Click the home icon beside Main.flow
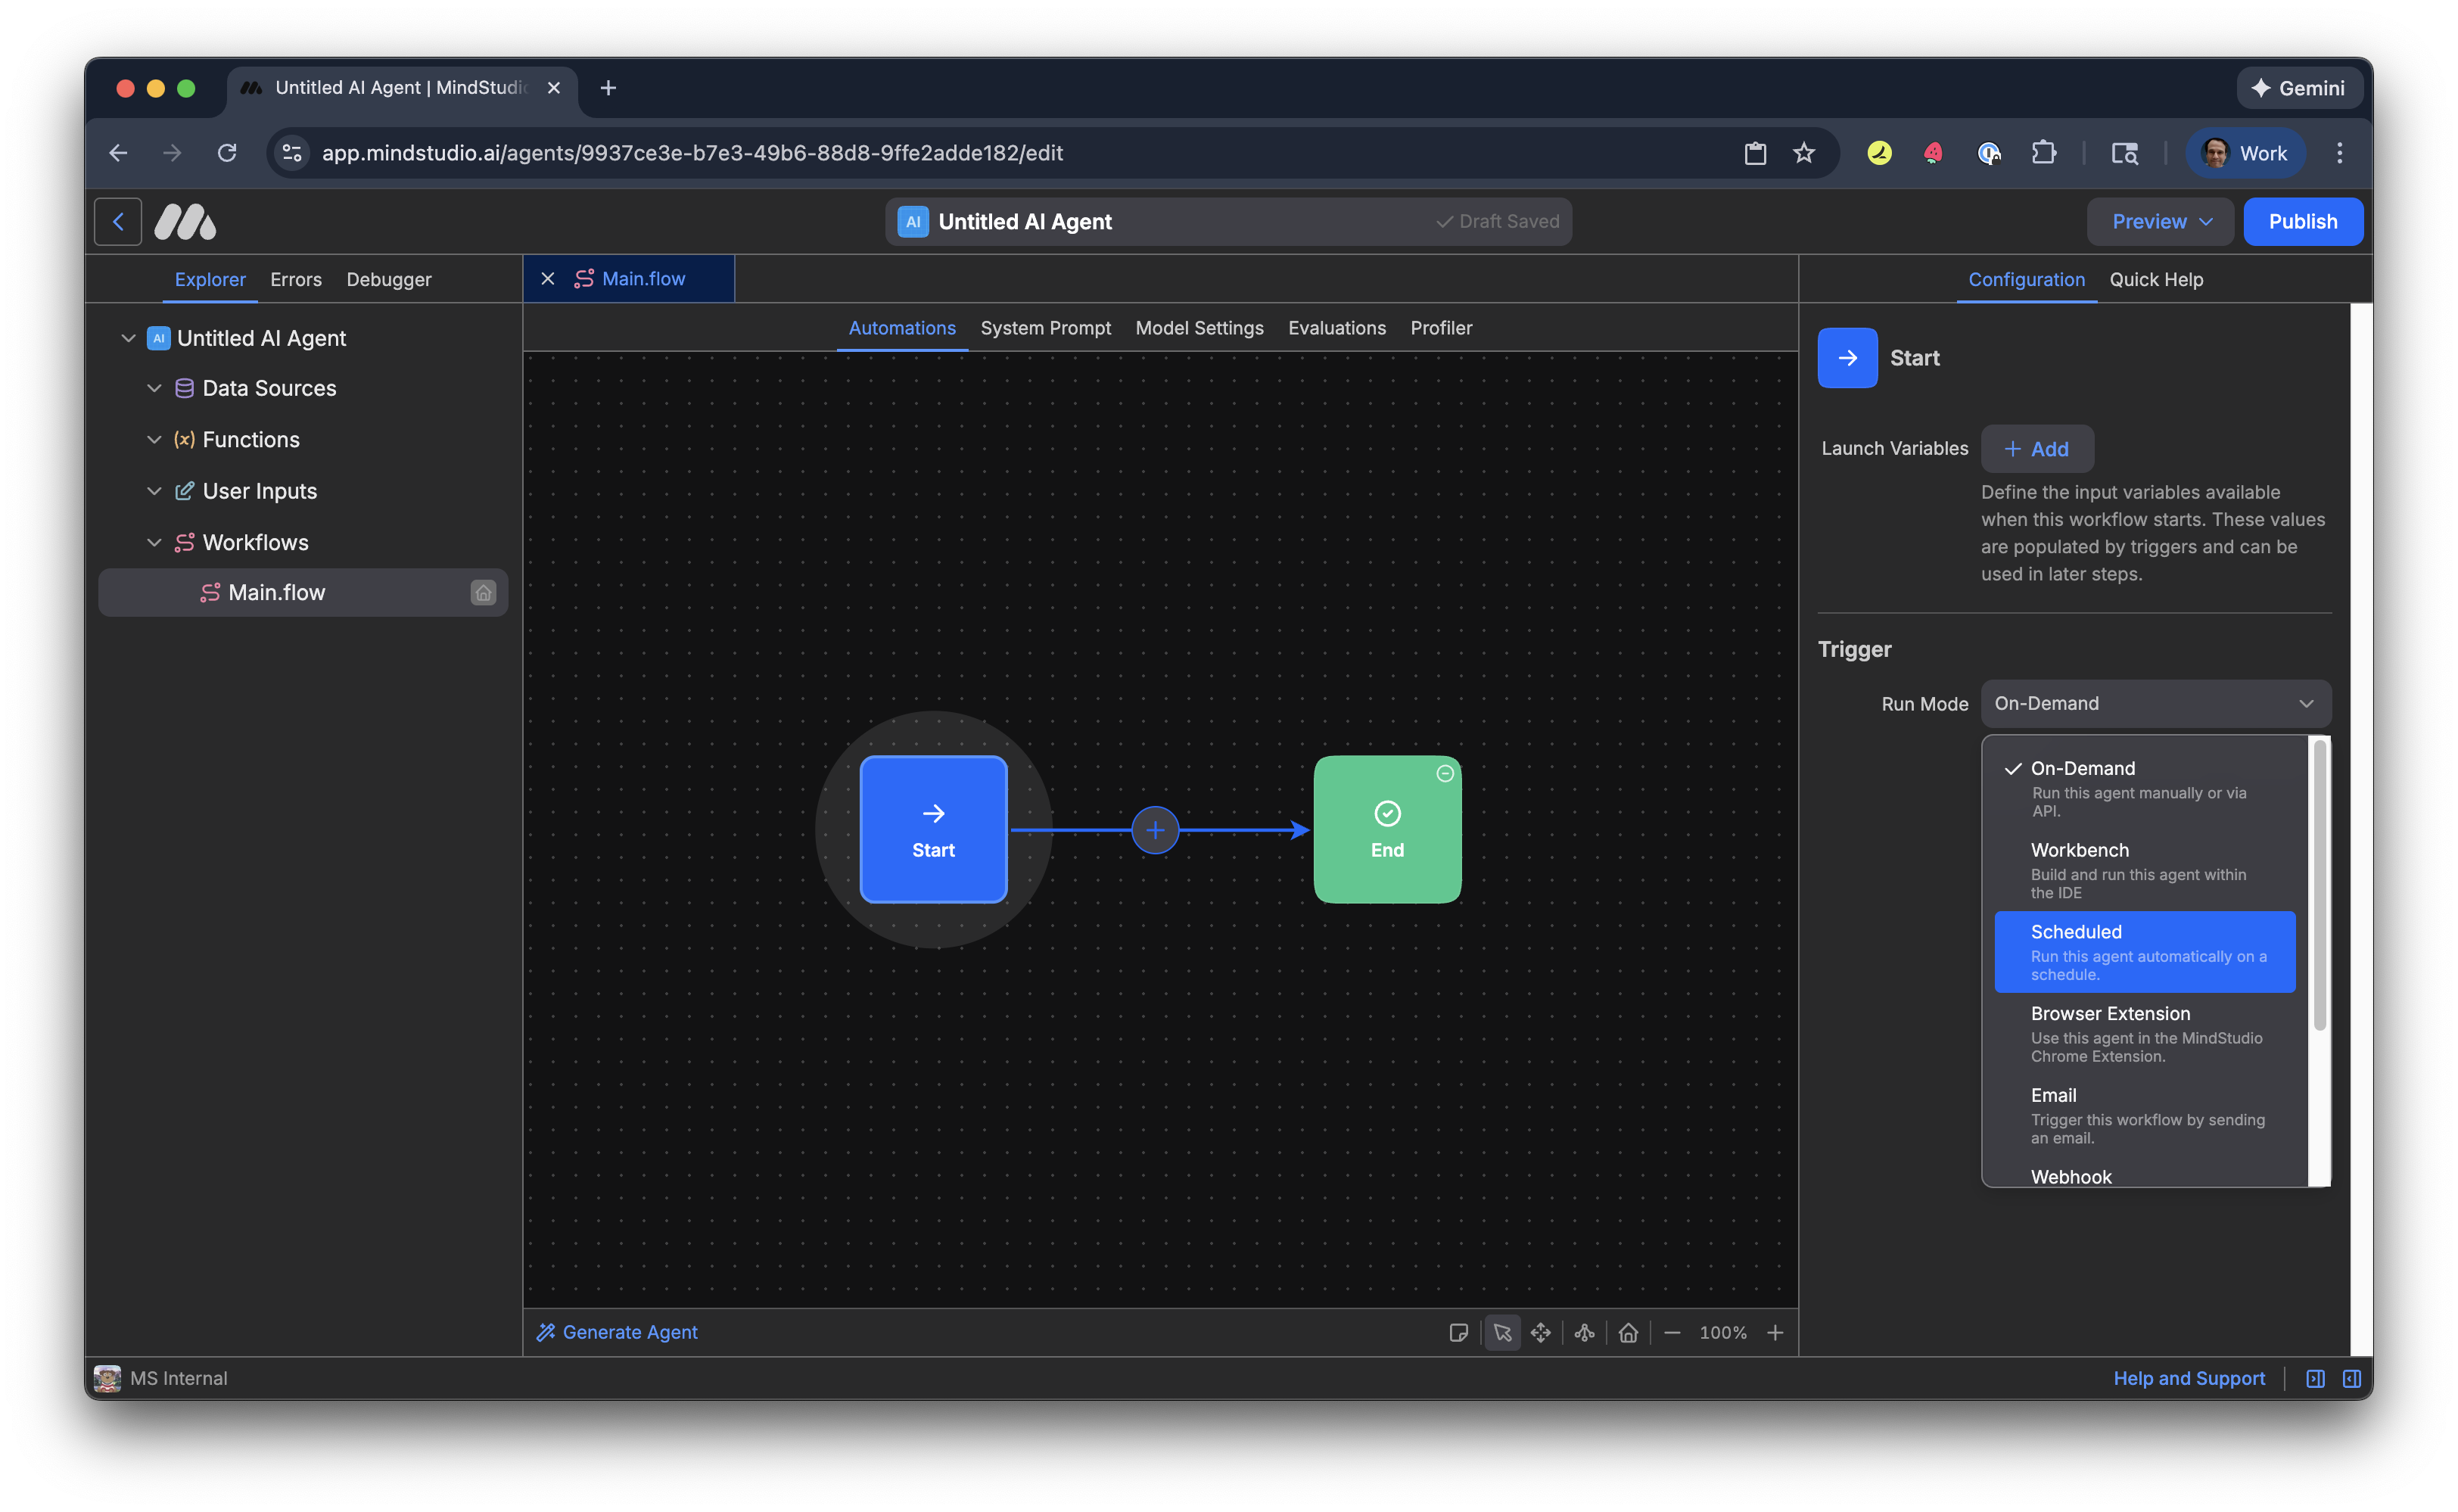This screenshot has width=2458, height=1512. pos(484,592)
